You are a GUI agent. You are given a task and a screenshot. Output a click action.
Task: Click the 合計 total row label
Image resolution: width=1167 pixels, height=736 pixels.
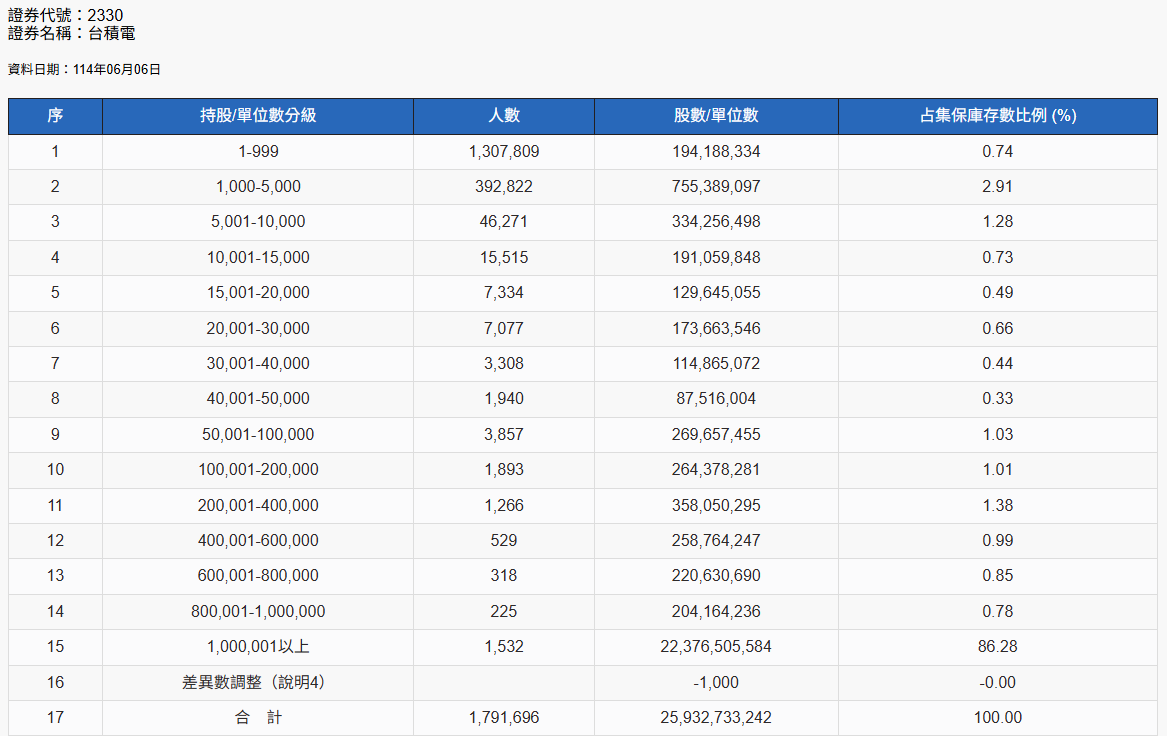point(258,718)
